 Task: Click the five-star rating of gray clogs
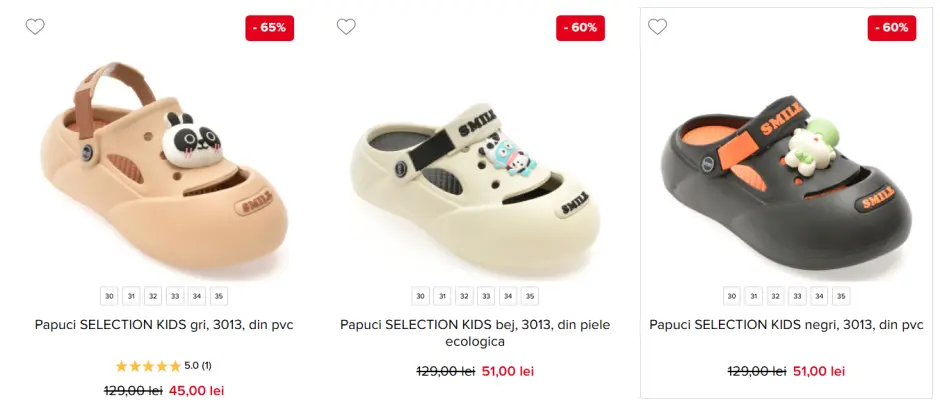pos(148,366)
